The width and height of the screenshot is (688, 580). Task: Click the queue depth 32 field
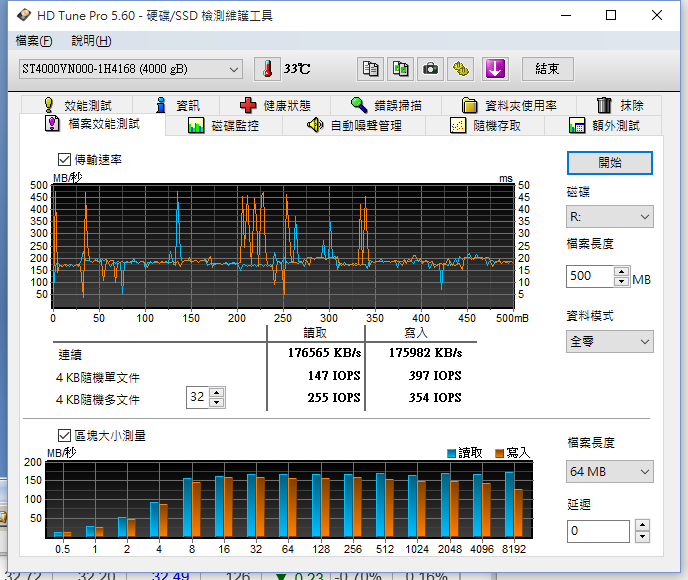tap(197, 397)
